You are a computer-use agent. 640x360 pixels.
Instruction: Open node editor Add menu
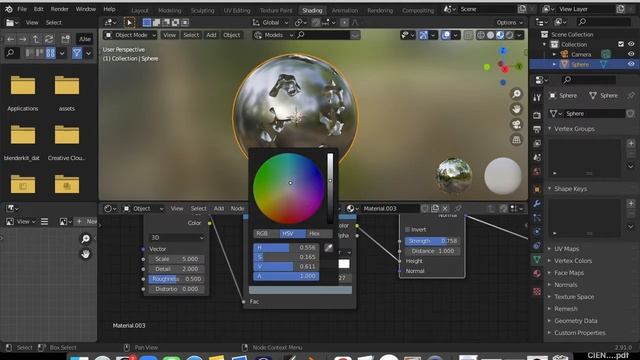[219, 209]
